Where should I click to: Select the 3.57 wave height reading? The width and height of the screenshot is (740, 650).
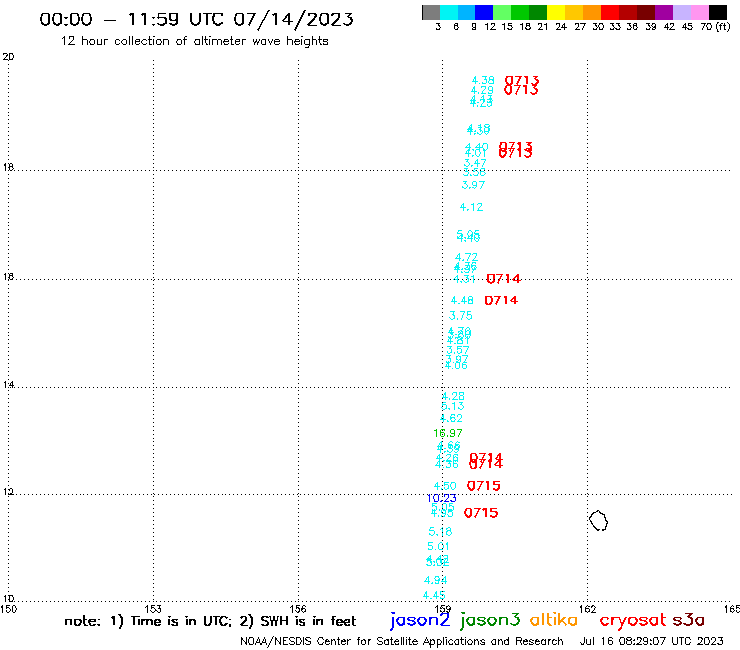click(458, 350)
